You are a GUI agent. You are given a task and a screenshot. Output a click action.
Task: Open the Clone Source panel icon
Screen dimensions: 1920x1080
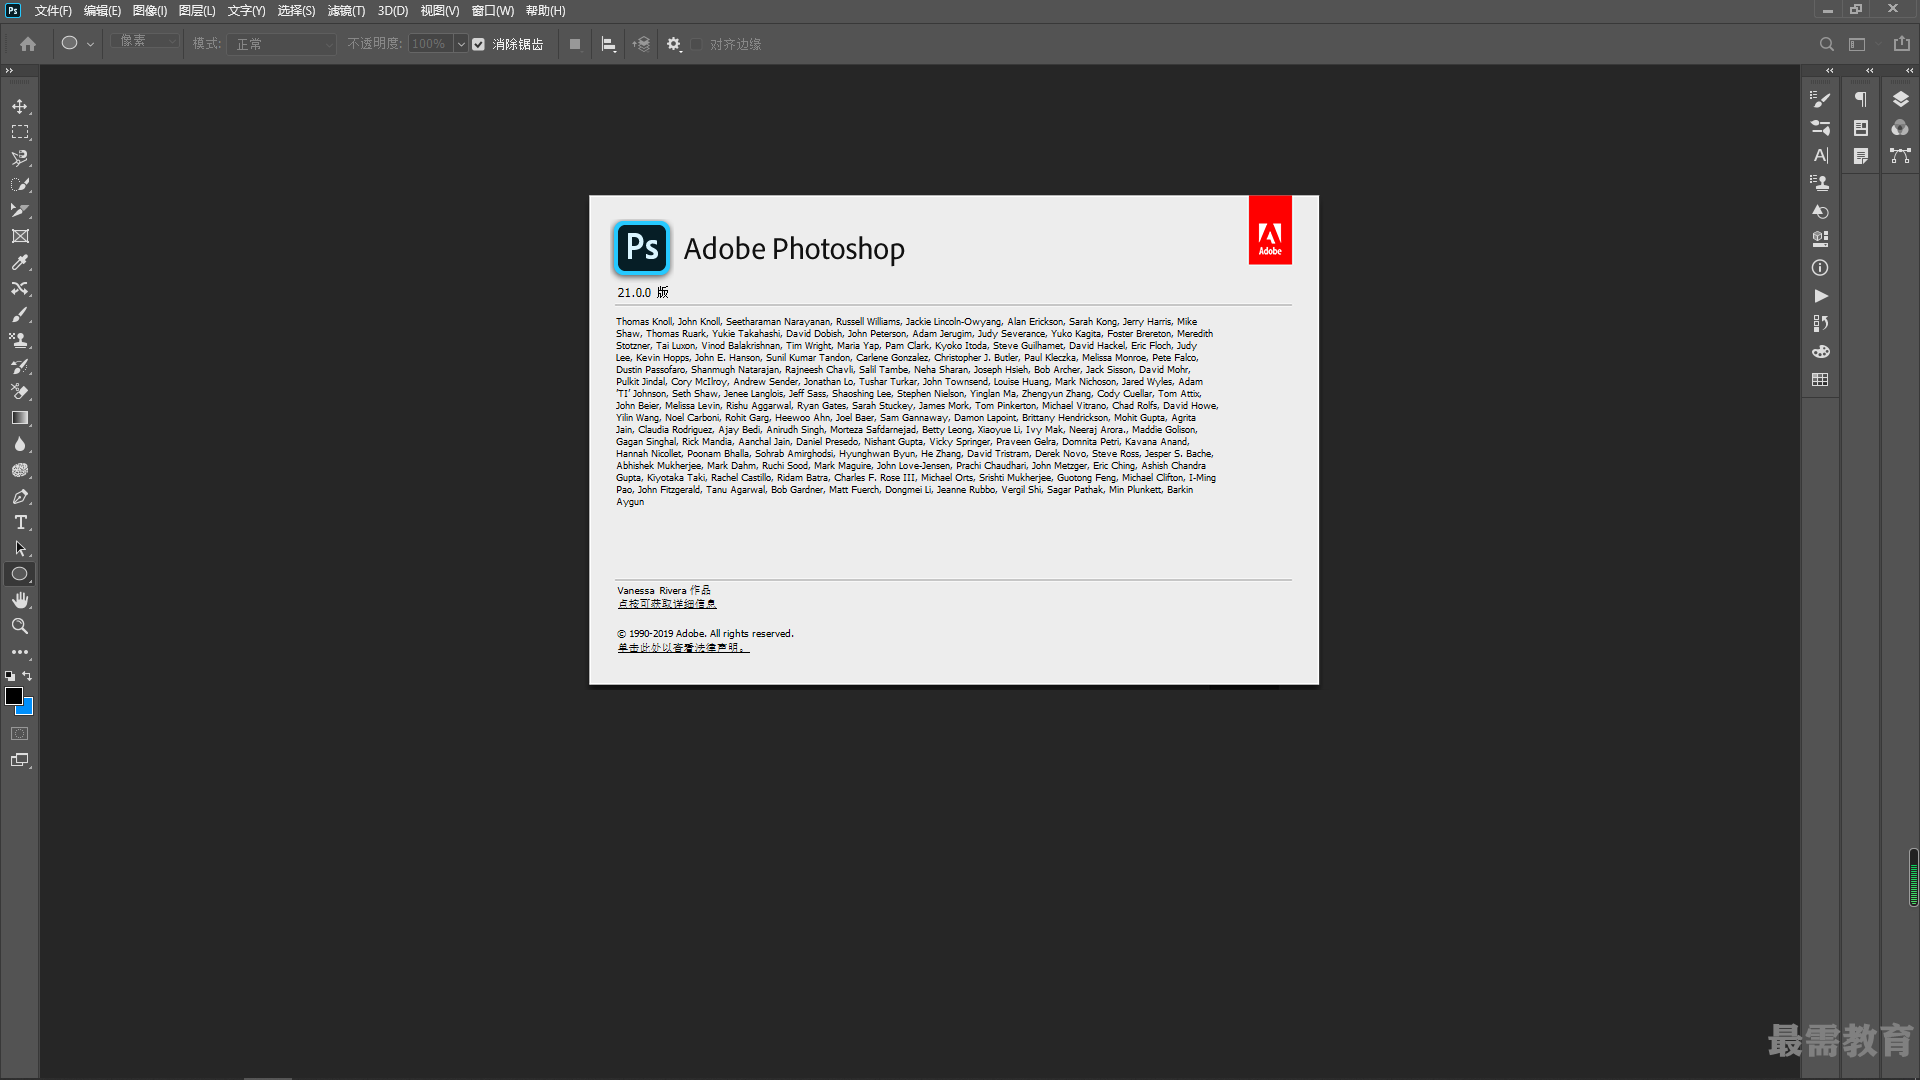tap(1820, 184)
